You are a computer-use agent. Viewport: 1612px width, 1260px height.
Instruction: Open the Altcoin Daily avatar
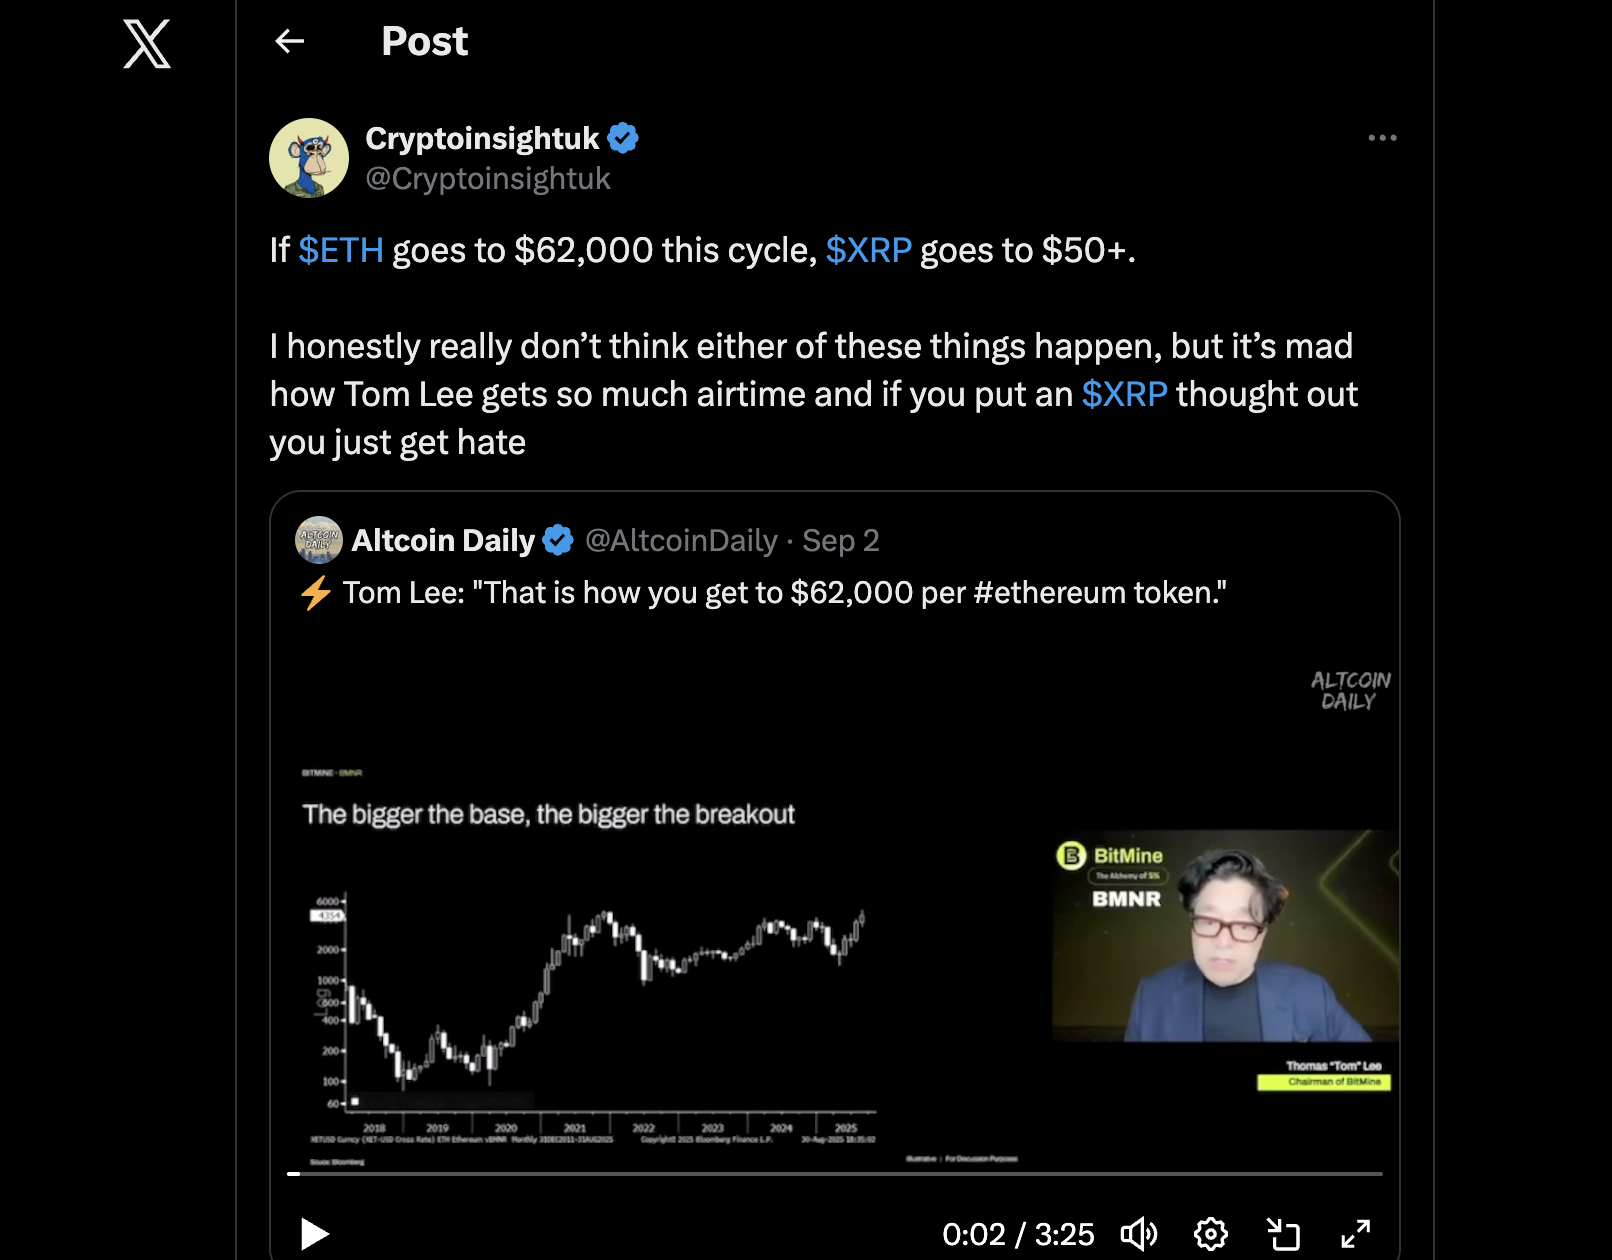pyautogui.click(x=319, y=540)
